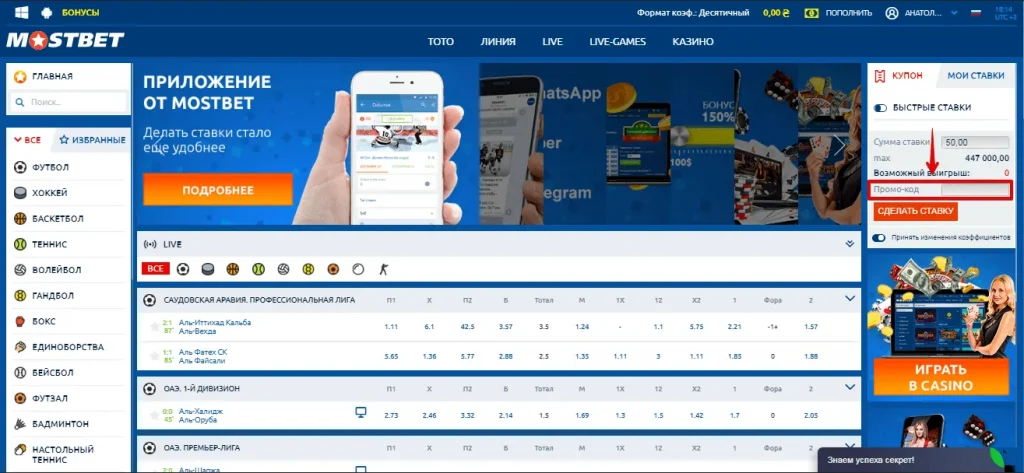Filter live events by yellow handball icon
Viewport: 1024px width, 473px height.
tap(308, 269)
